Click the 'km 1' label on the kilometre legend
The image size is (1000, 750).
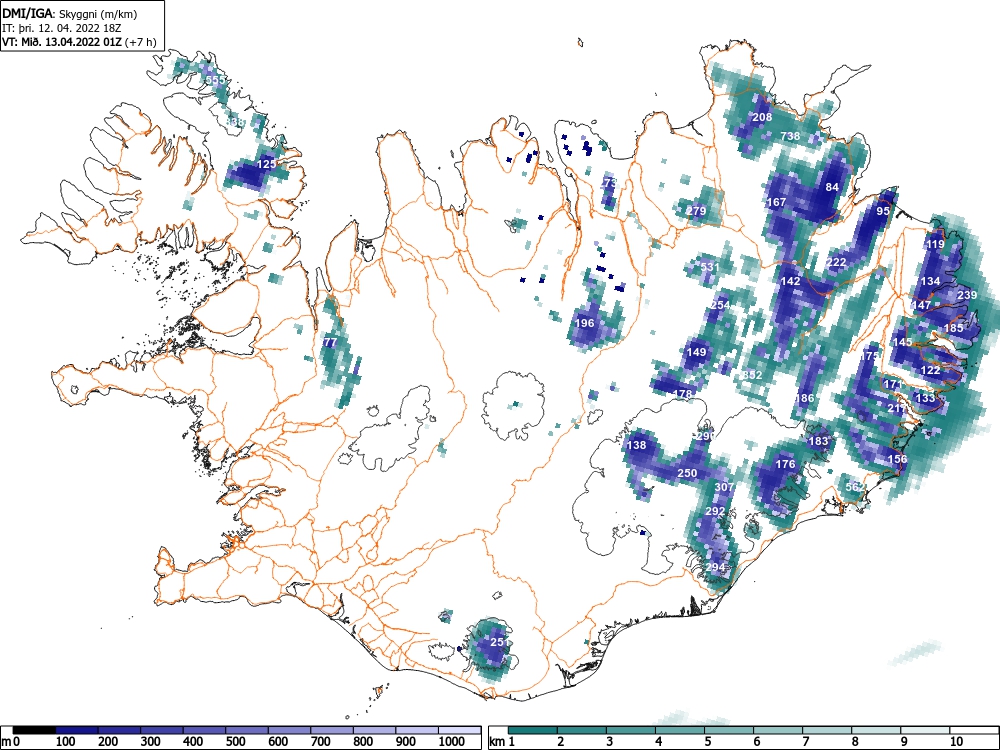[502, 742]
